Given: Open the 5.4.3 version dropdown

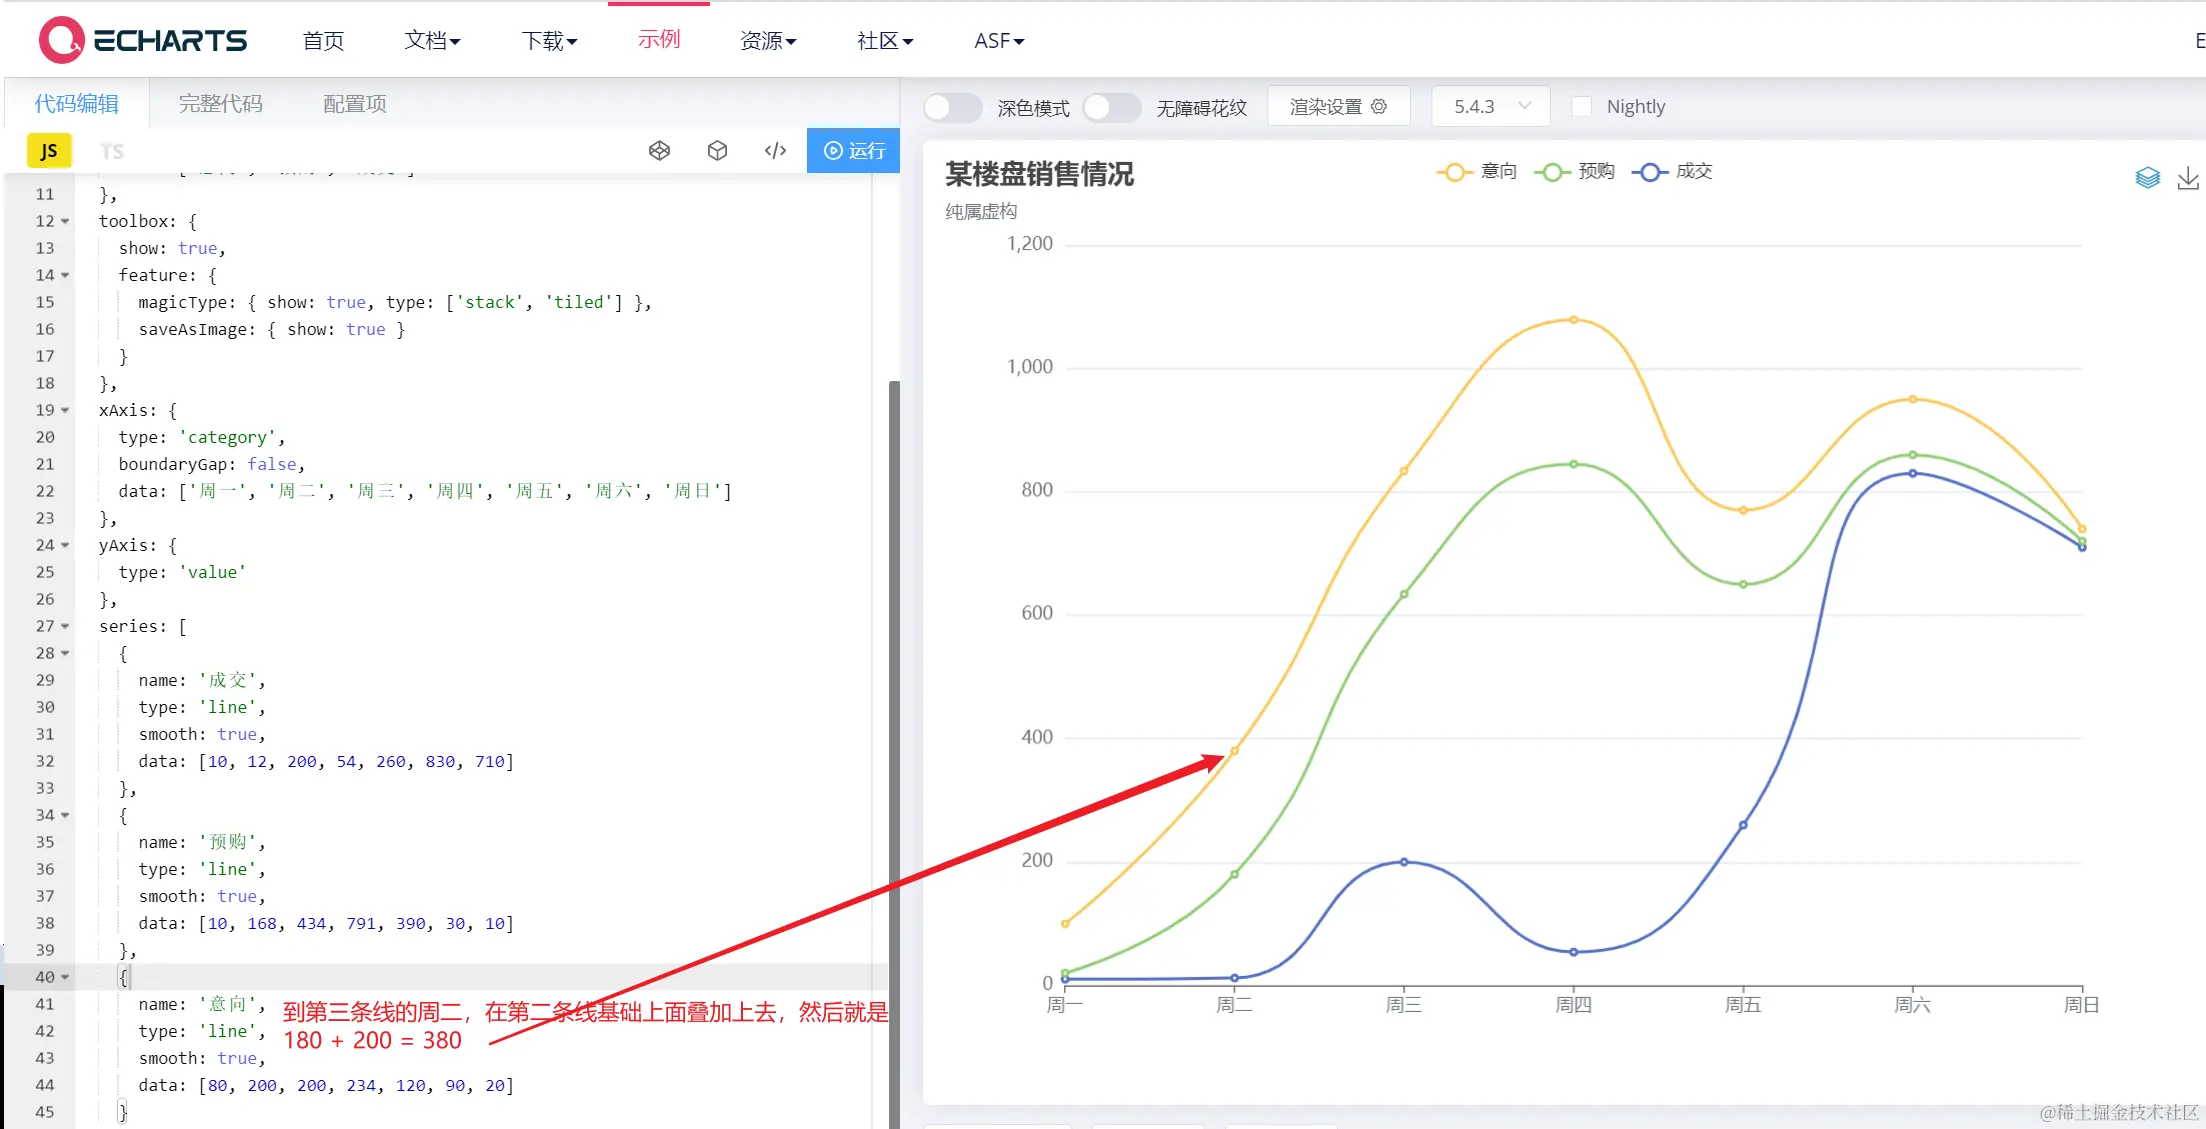Looking at the screenshot, I should 1490,107.
